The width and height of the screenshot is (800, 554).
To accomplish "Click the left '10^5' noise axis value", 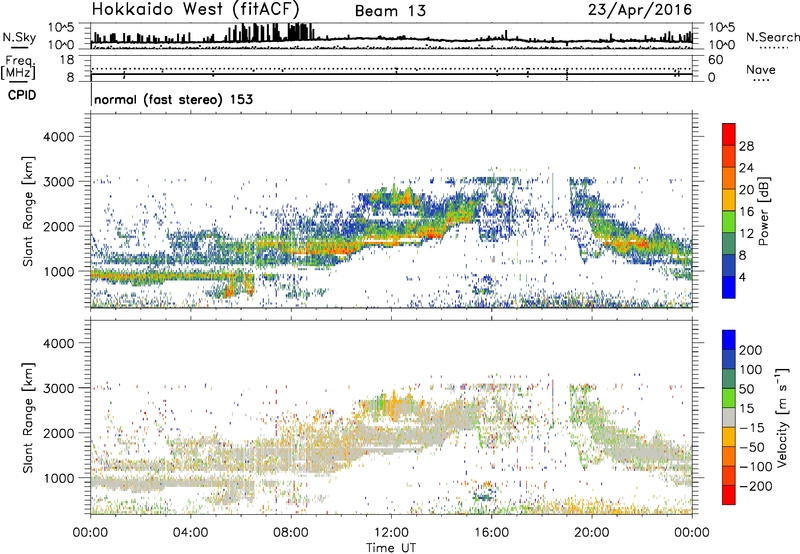I will pos(61,27).
